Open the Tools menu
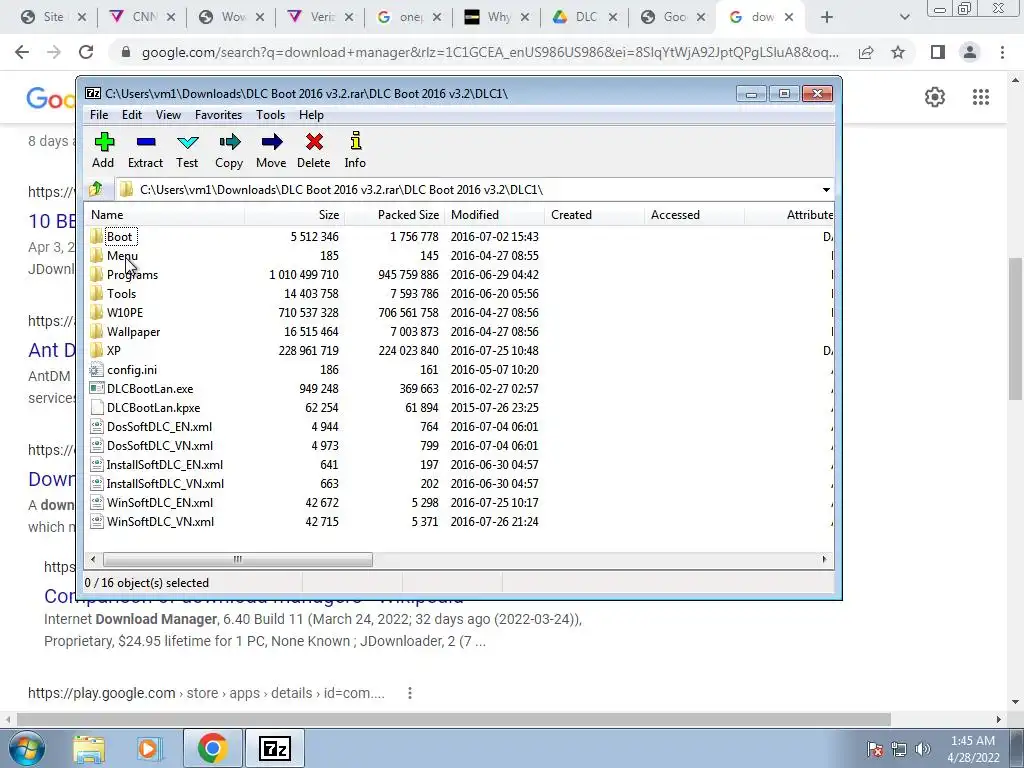This screenshot has height=768, width=1024. coord(270,115)
